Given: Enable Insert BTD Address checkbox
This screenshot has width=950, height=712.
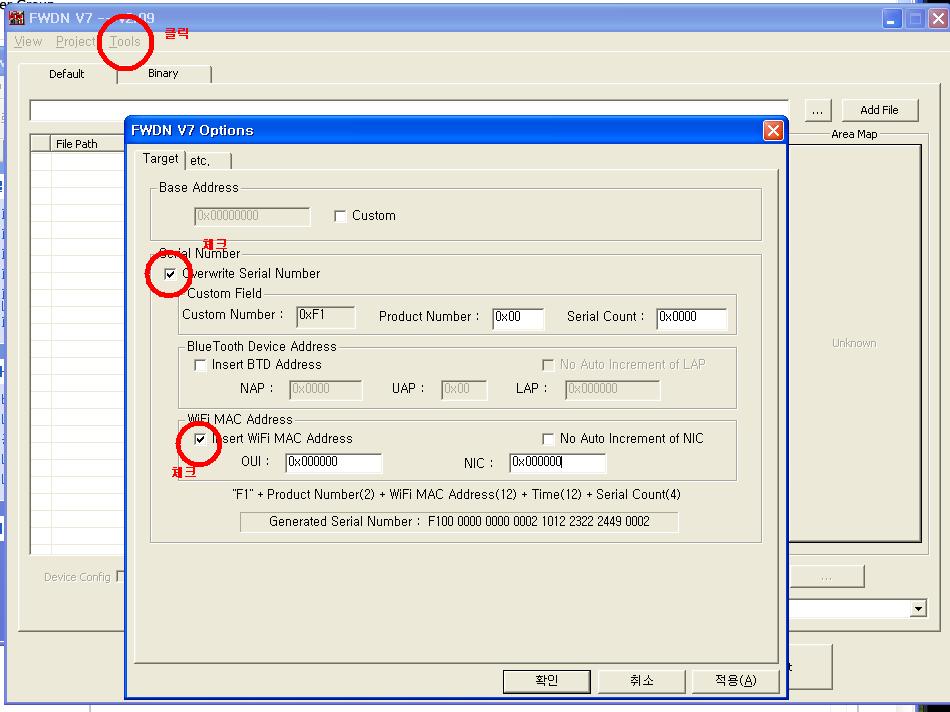Looking at the screenshot, I should click(x=200, y=365).
